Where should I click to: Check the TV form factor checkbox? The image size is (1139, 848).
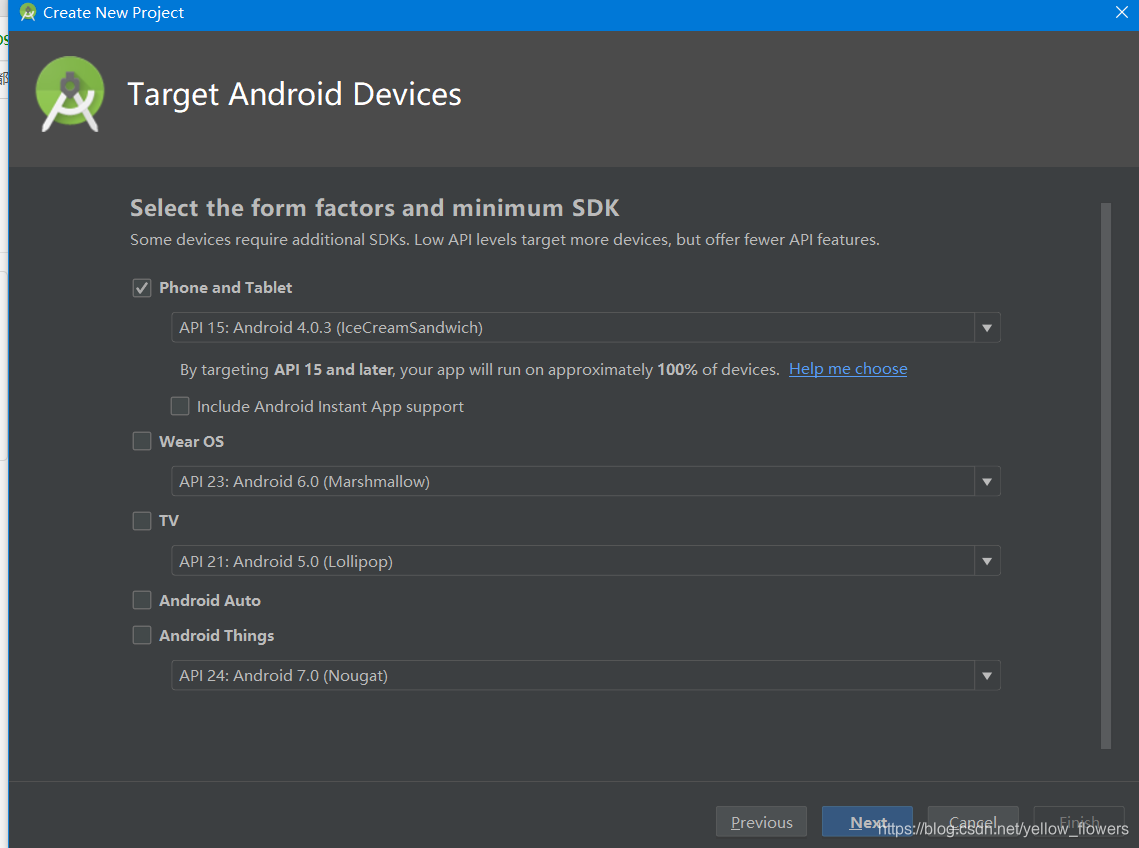[142, 520]
